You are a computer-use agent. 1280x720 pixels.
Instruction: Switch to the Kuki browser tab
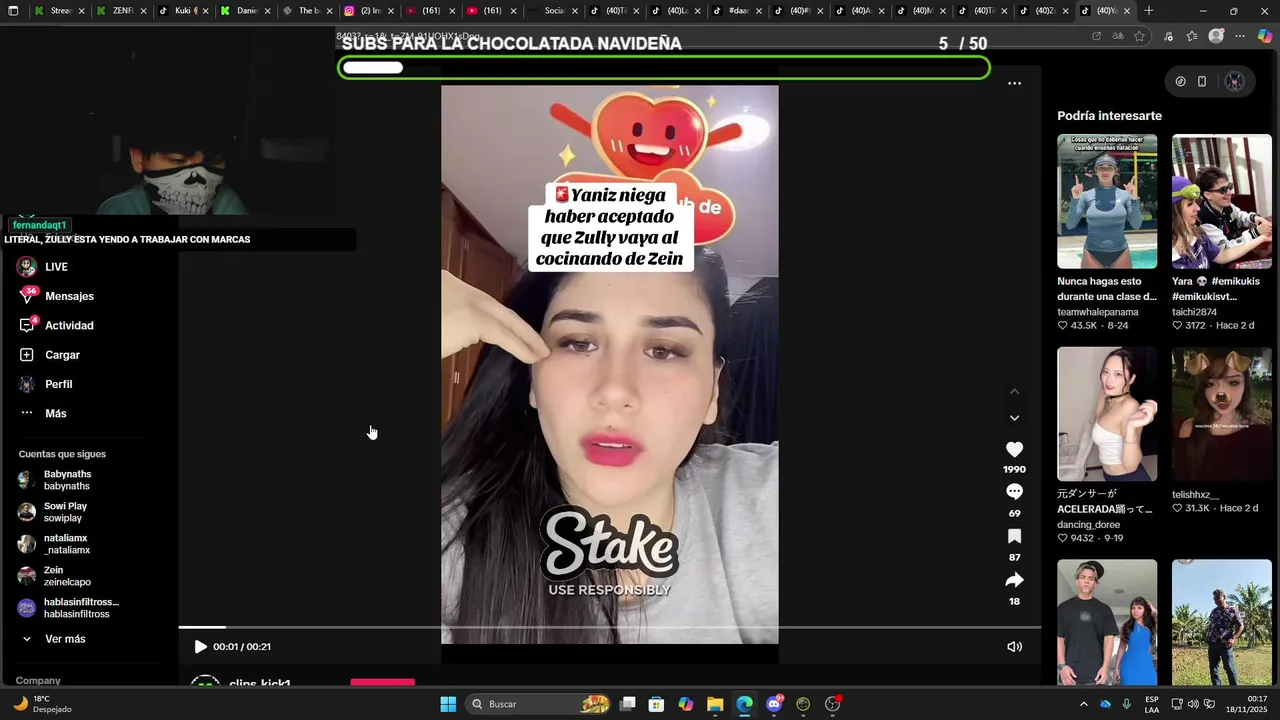[x=182, y=11]
